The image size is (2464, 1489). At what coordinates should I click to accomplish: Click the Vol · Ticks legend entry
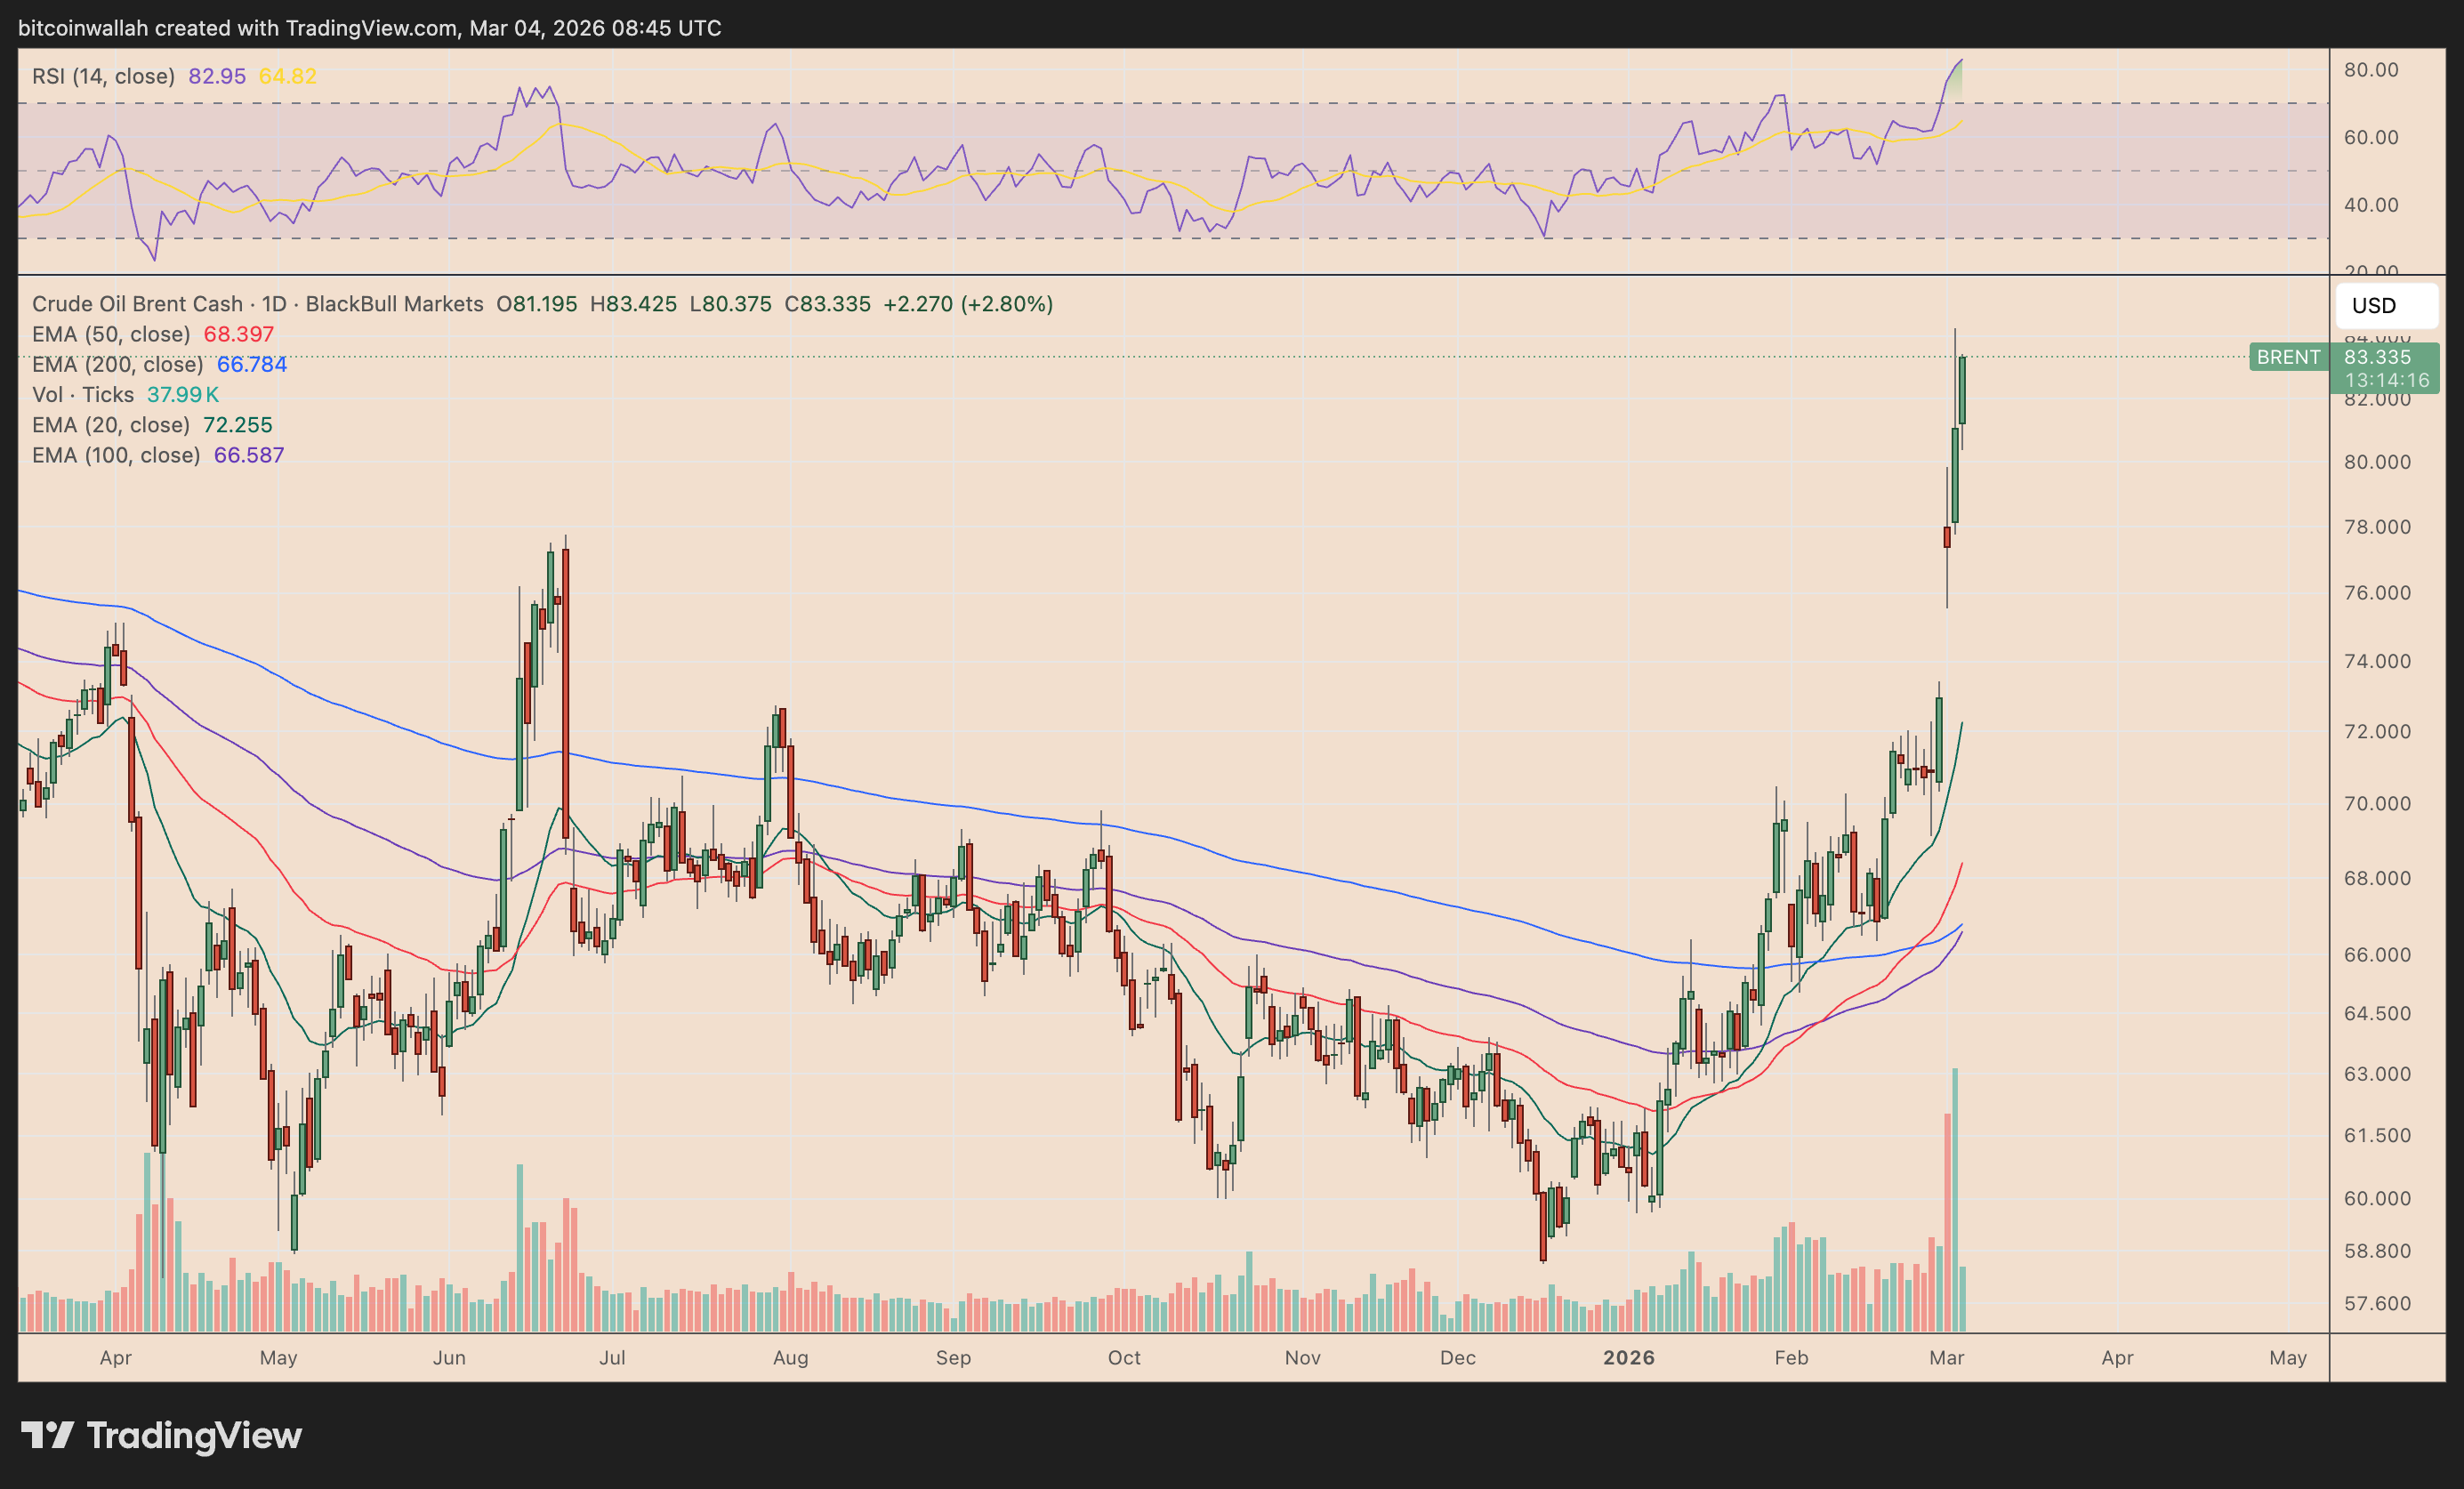(x=83, y=394)
